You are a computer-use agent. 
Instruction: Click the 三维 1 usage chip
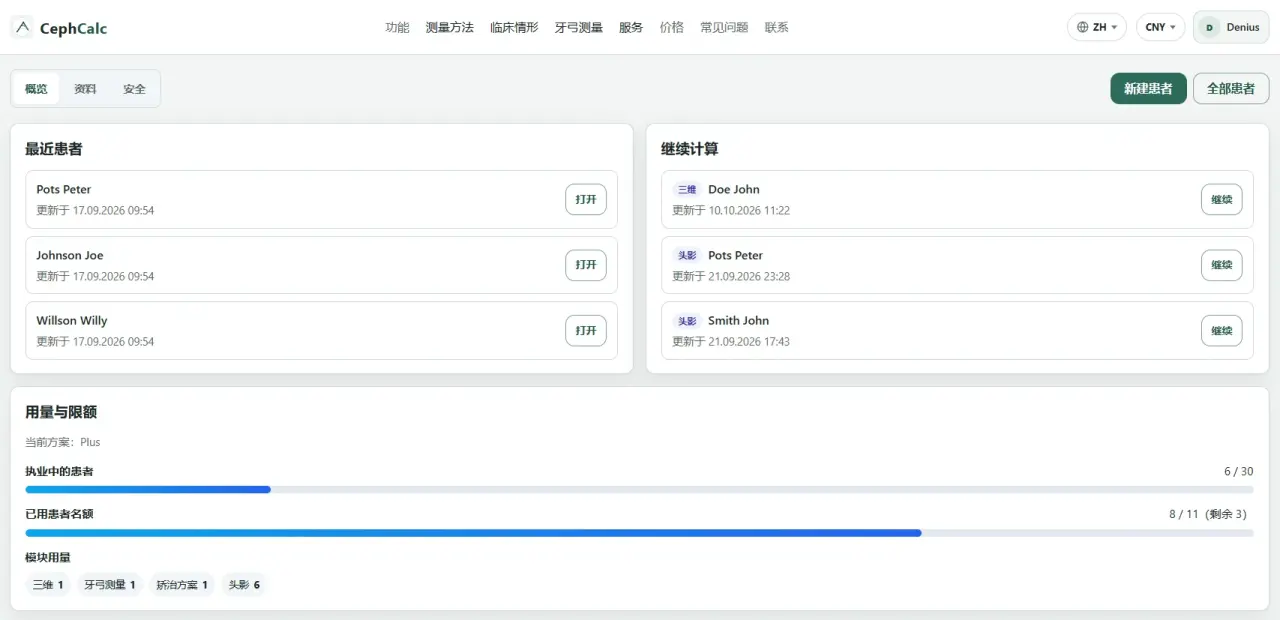pos(48,585)
